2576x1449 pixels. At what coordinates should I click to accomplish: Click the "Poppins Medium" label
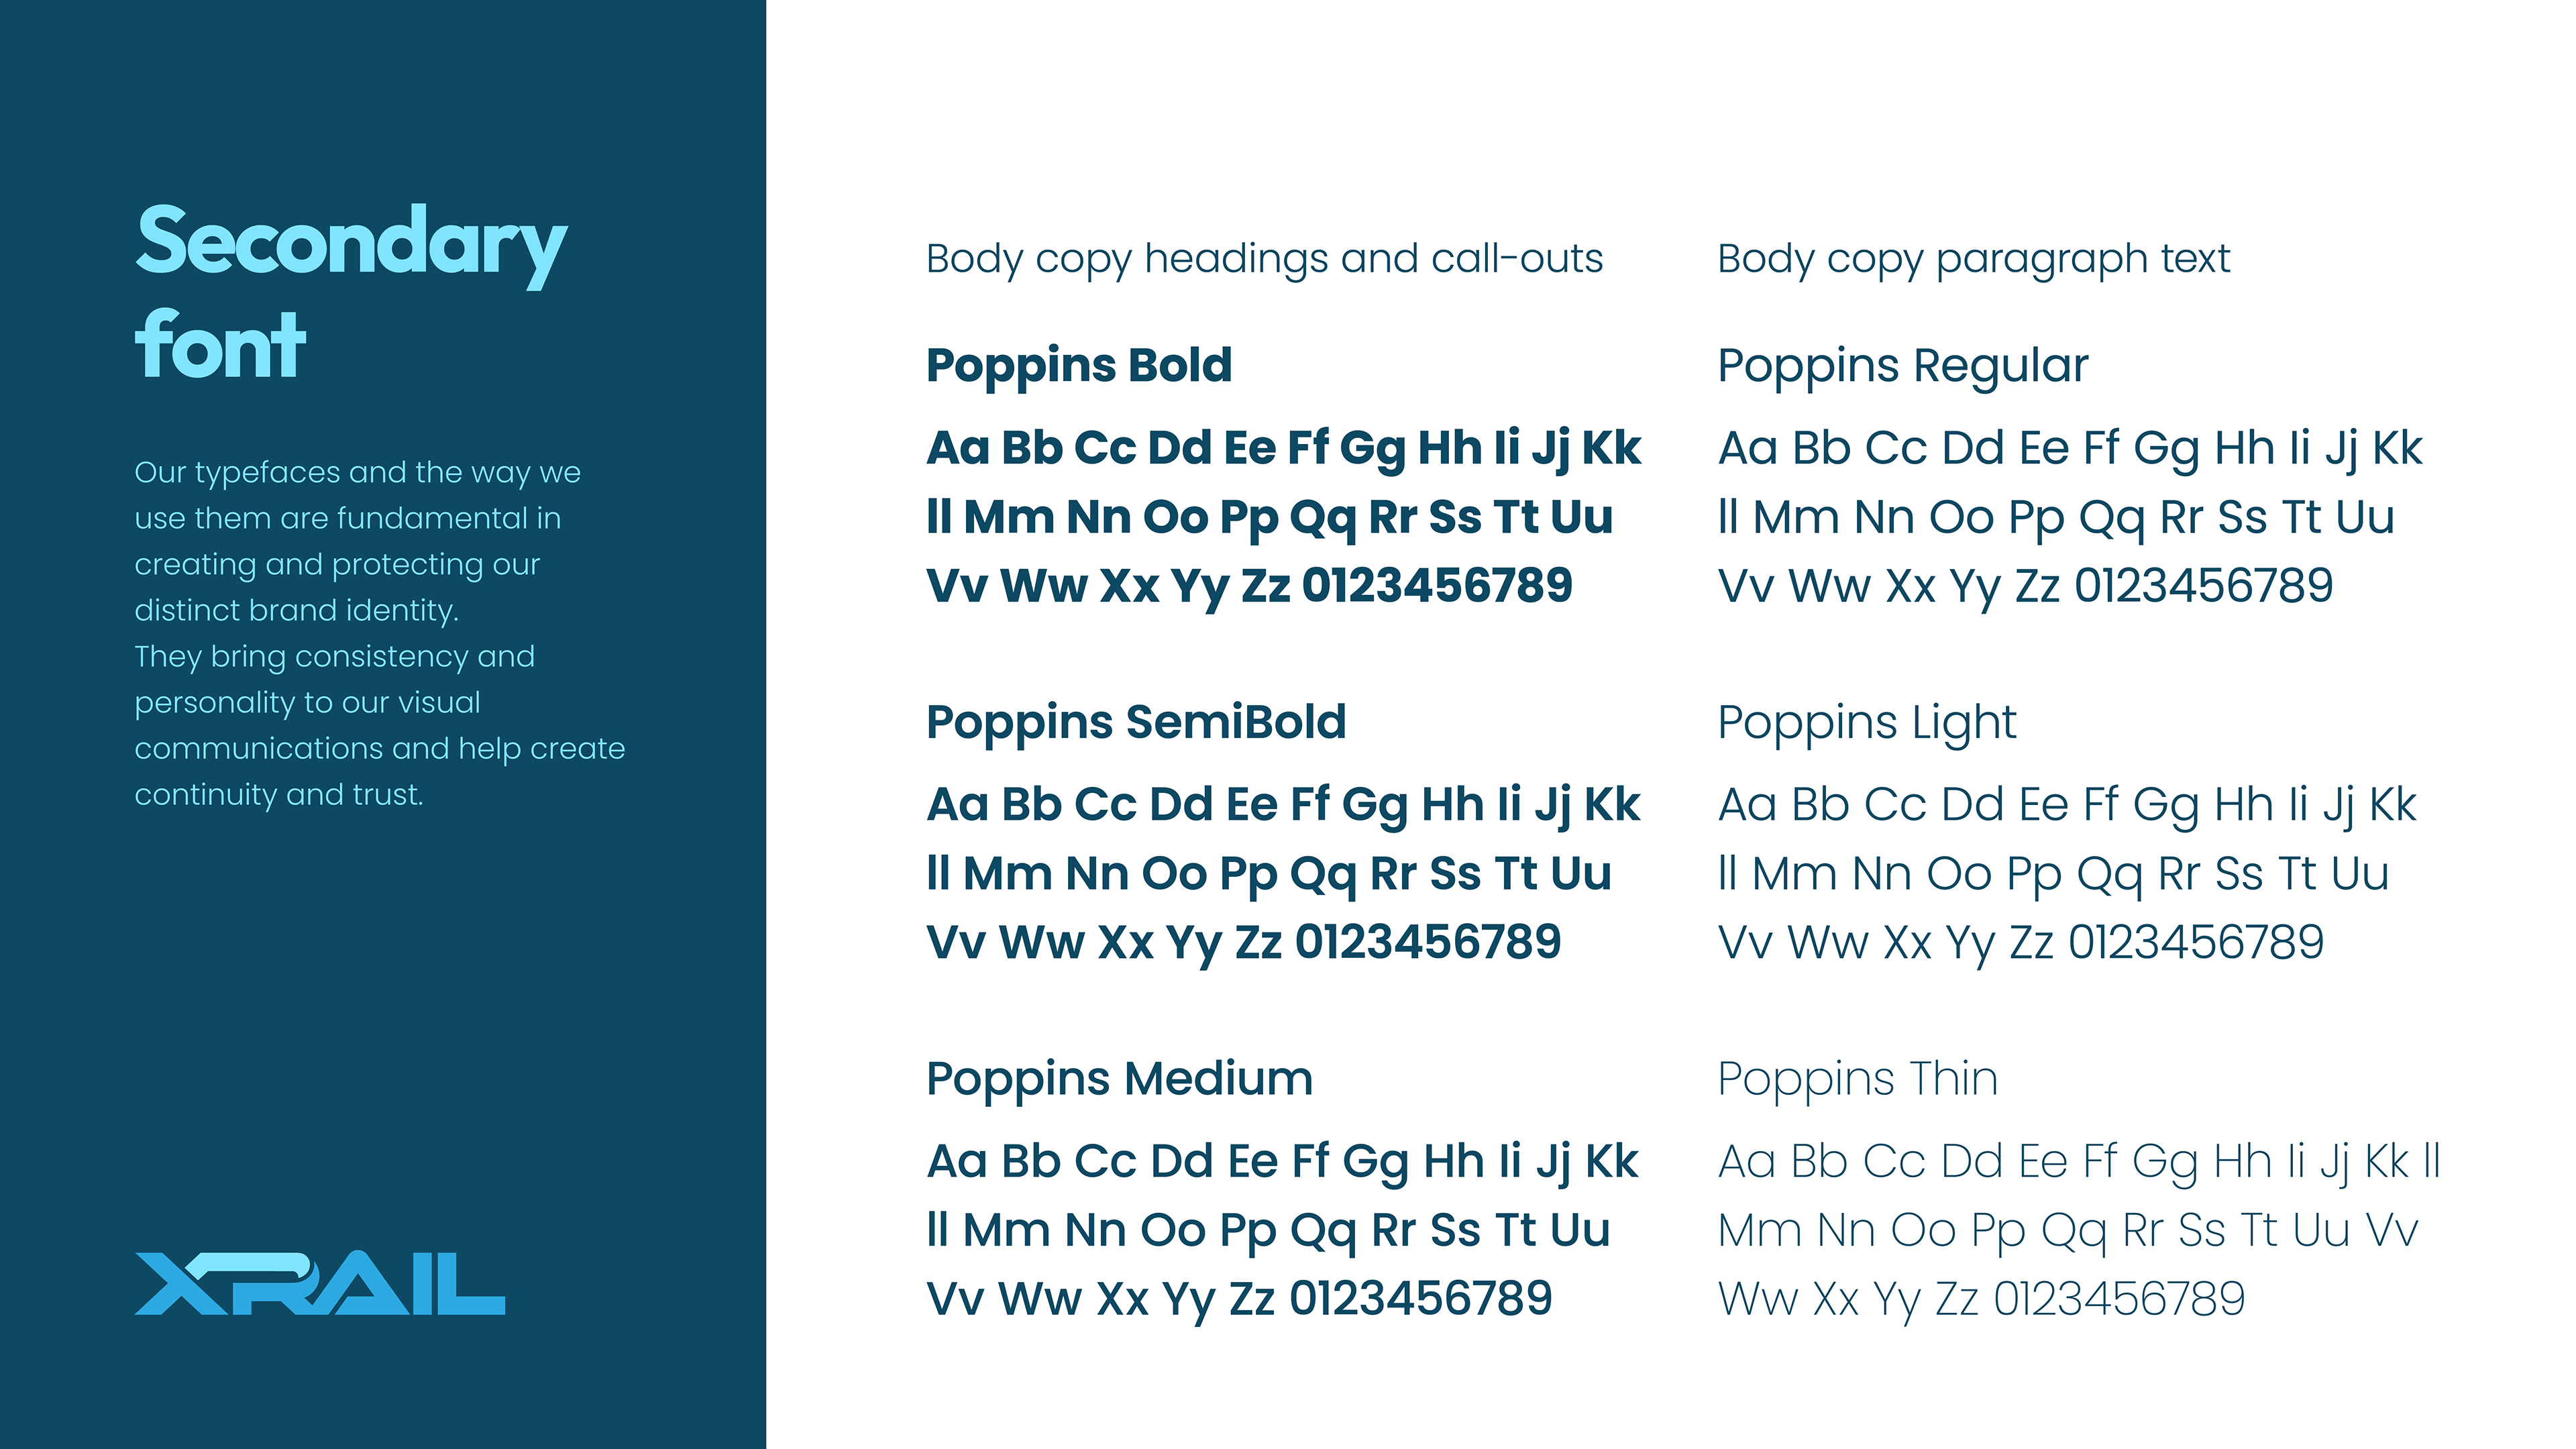coord(1119,1080)
